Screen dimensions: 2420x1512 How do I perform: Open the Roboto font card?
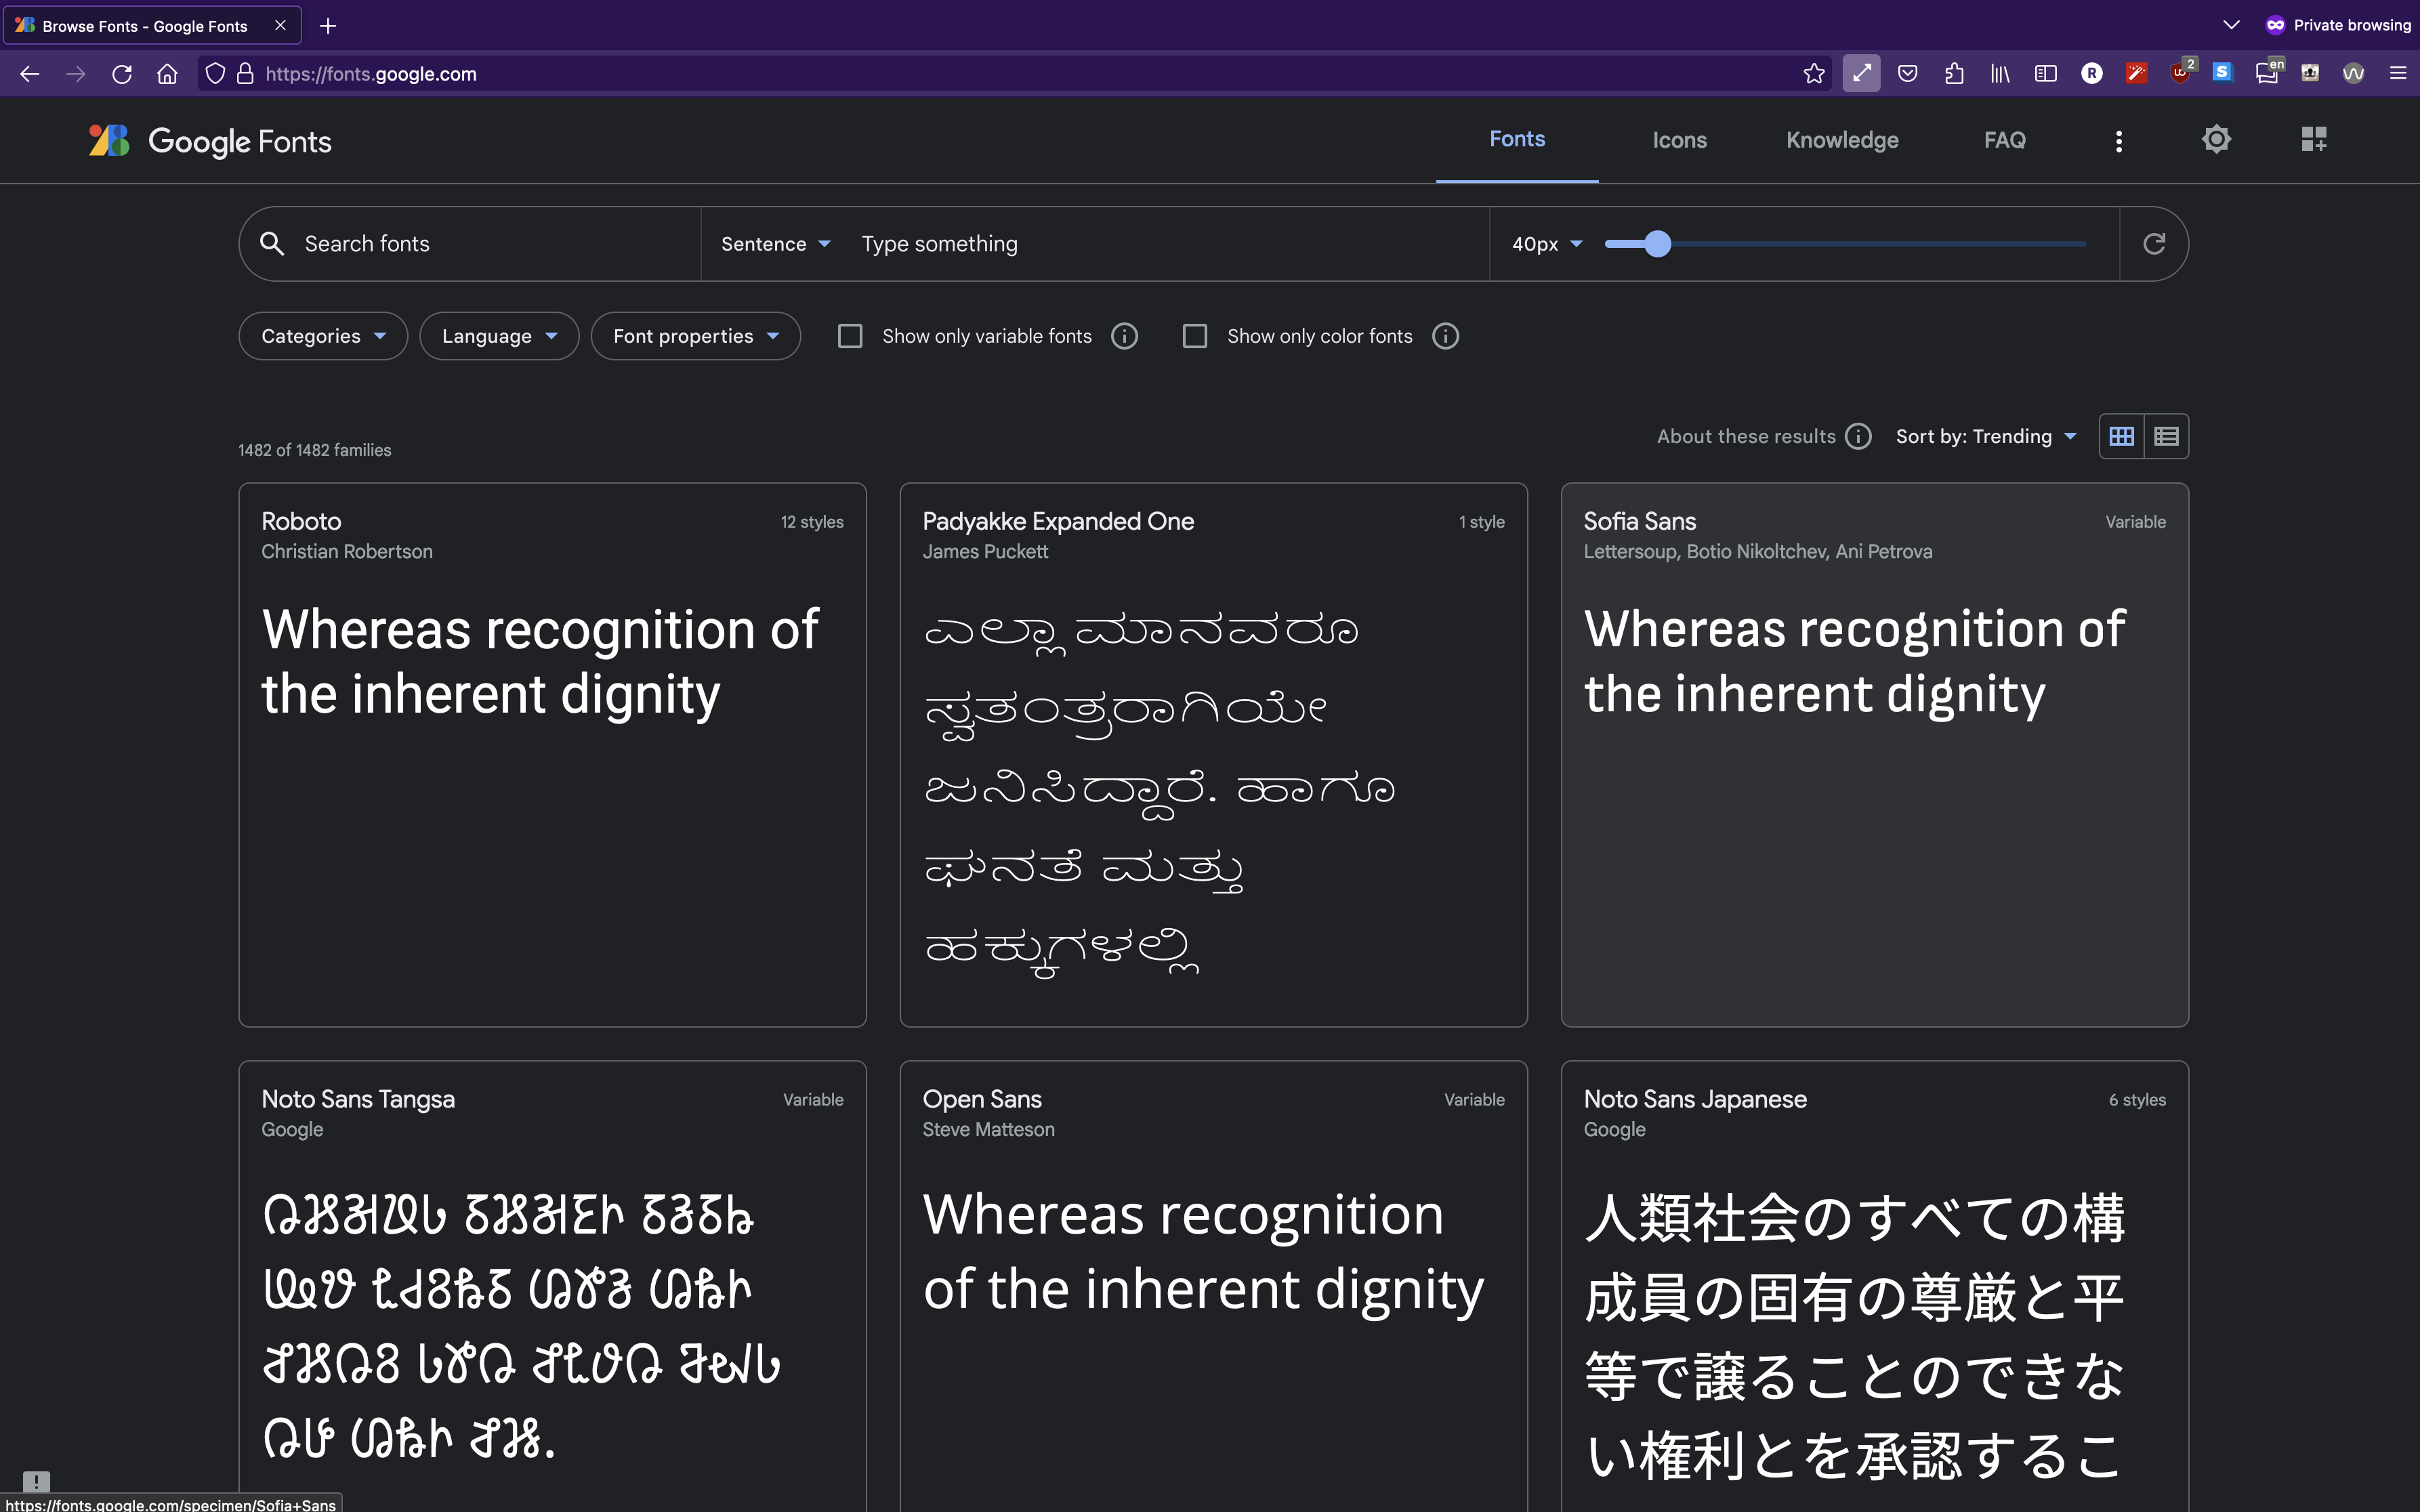point(552,754)
